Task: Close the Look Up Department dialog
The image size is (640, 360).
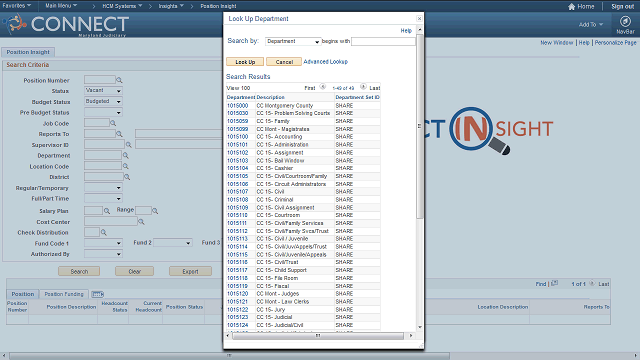Action: (419, 18)
